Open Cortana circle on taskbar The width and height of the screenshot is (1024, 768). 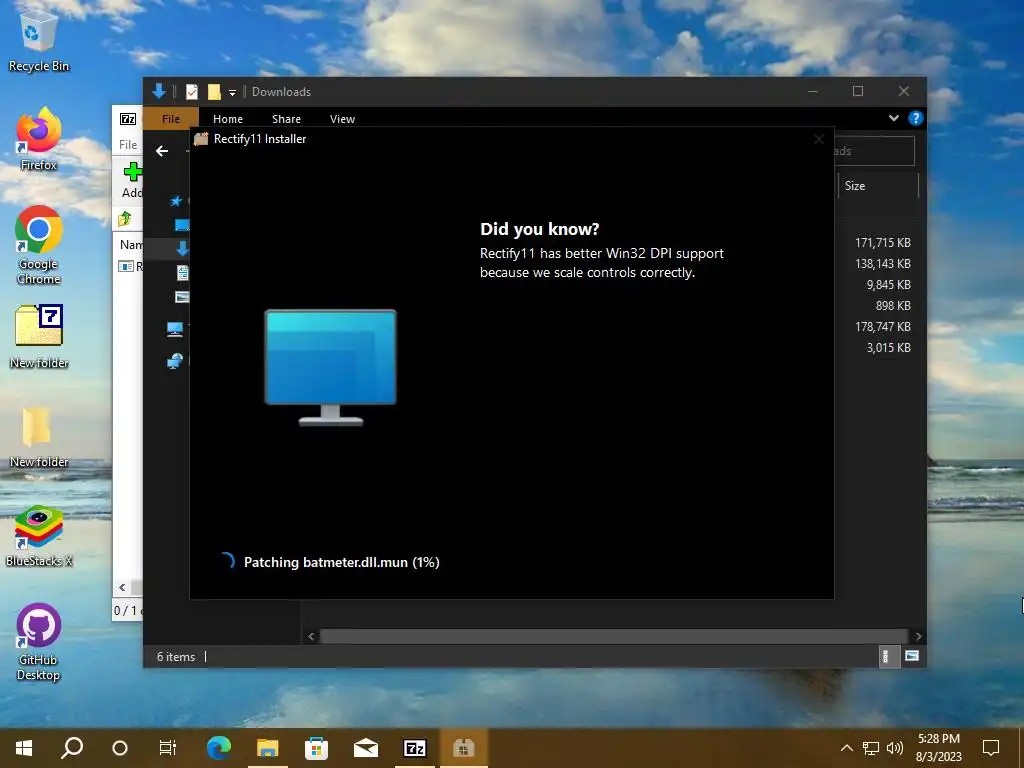(x=120, y=748)
